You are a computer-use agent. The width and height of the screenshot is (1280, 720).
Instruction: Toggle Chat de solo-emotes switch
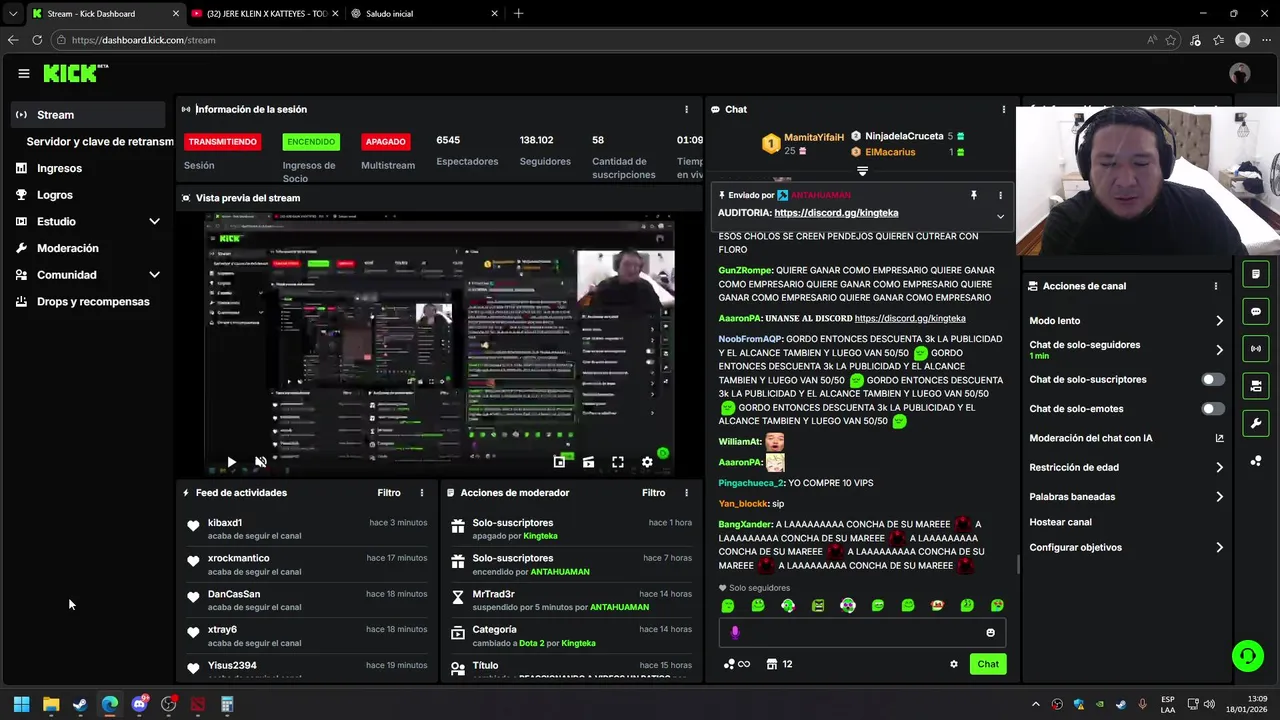(x=1213, y=408)
